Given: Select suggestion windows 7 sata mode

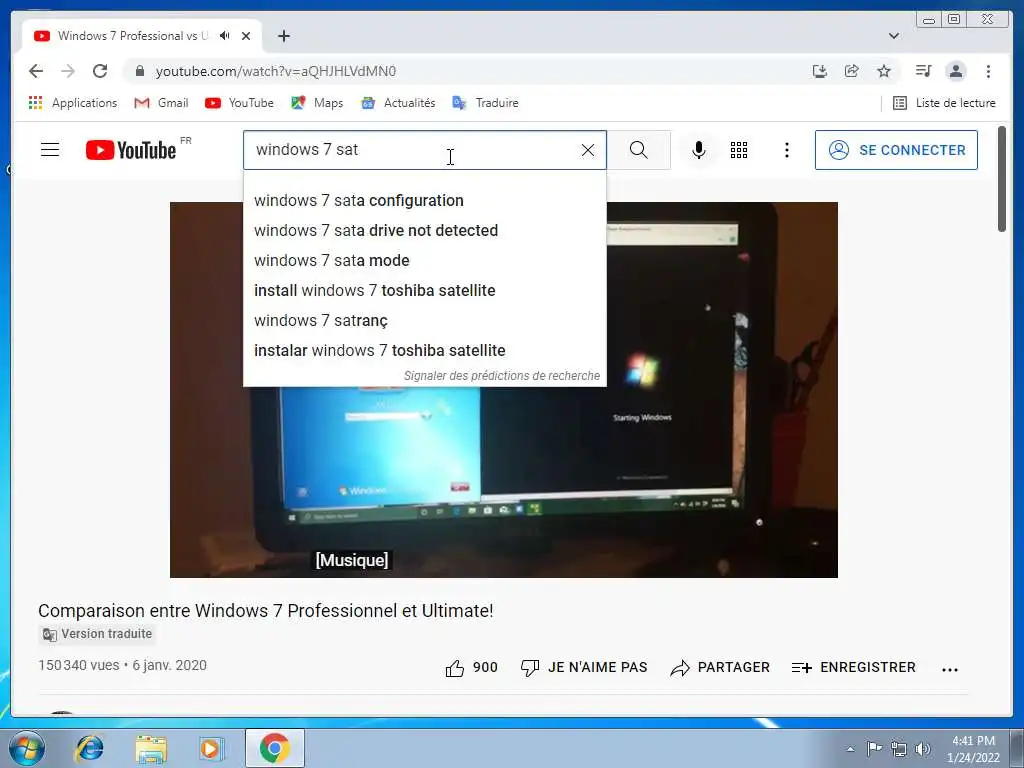Looking at the screenshot, I should click(x=424, y=261).
